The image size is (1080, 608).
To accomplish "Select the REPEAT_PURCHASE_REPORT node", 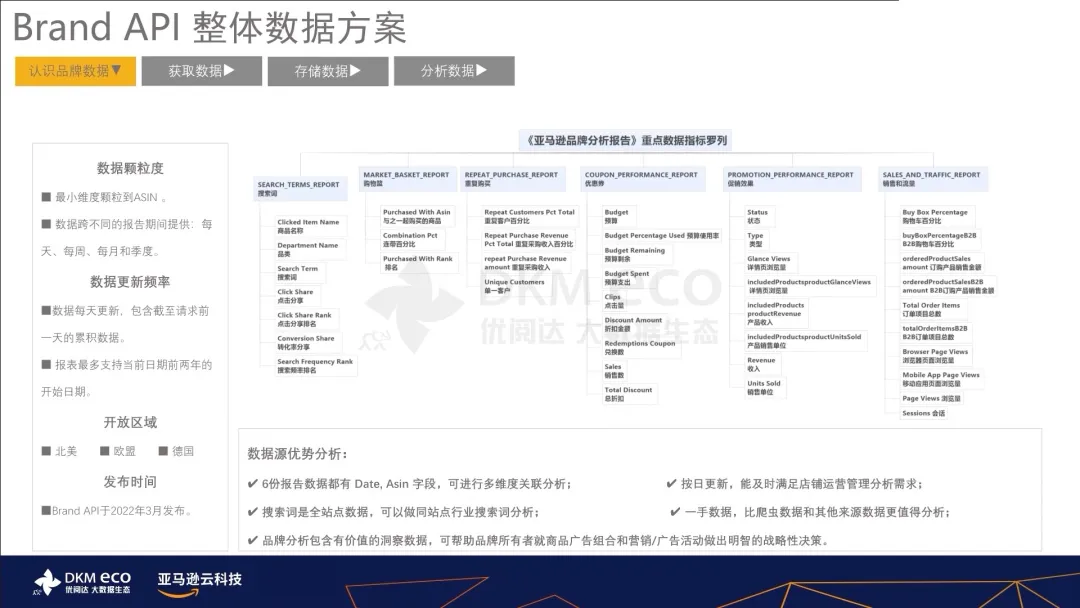I will pos(512,179).
